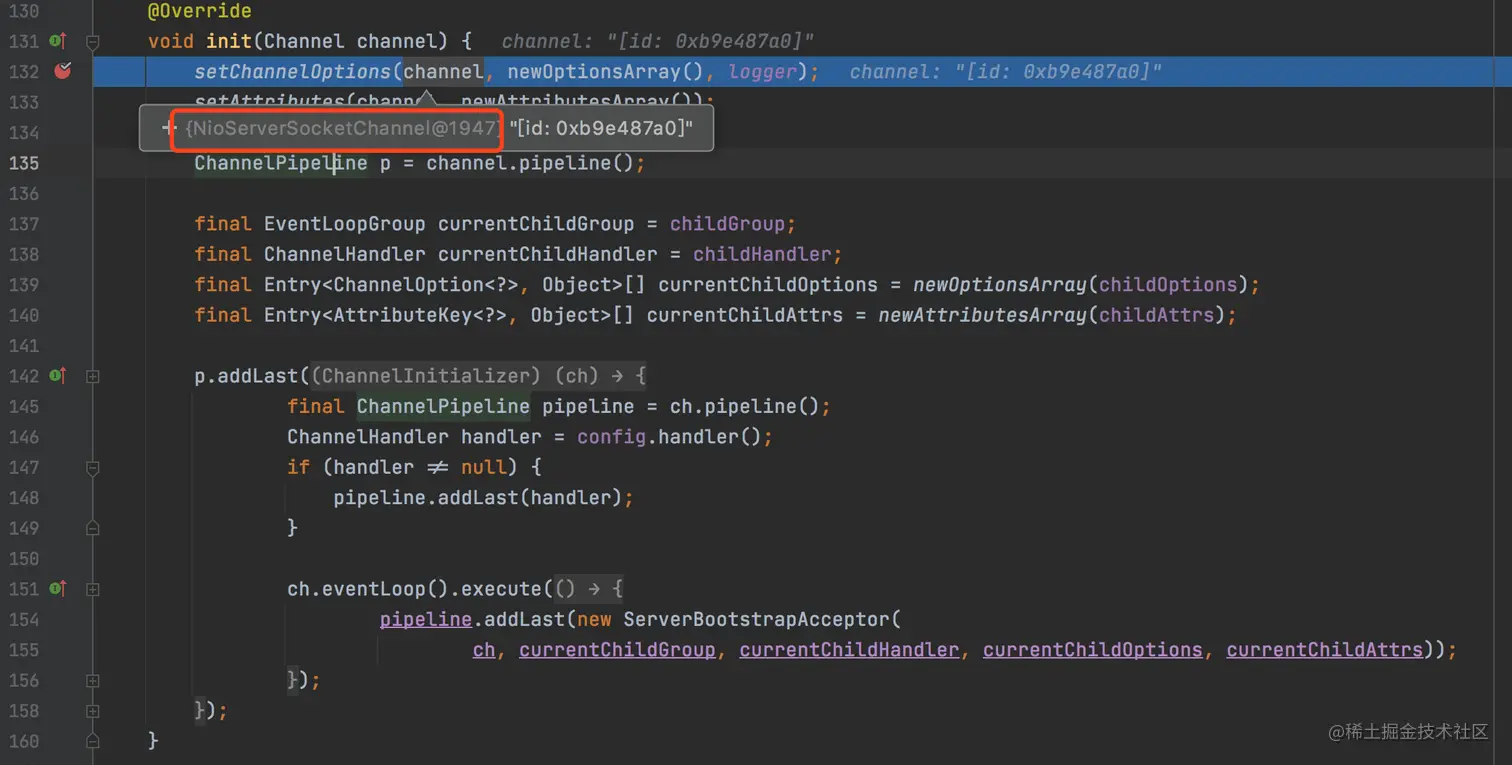Click the setChannelOptions call on line 132
Viewport: 1512px width, 765px height.
click(293, 72)
